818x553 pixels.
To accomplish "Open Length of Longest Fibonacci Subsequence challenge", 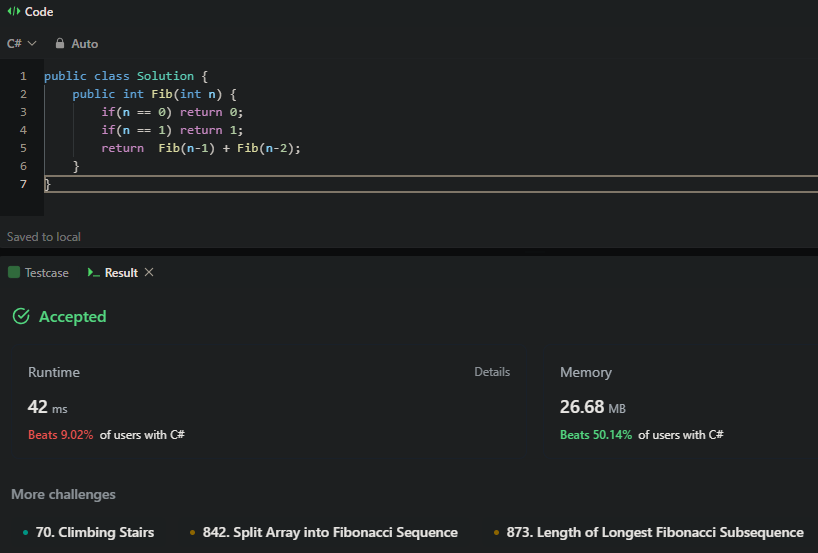I will pos(654,532).
